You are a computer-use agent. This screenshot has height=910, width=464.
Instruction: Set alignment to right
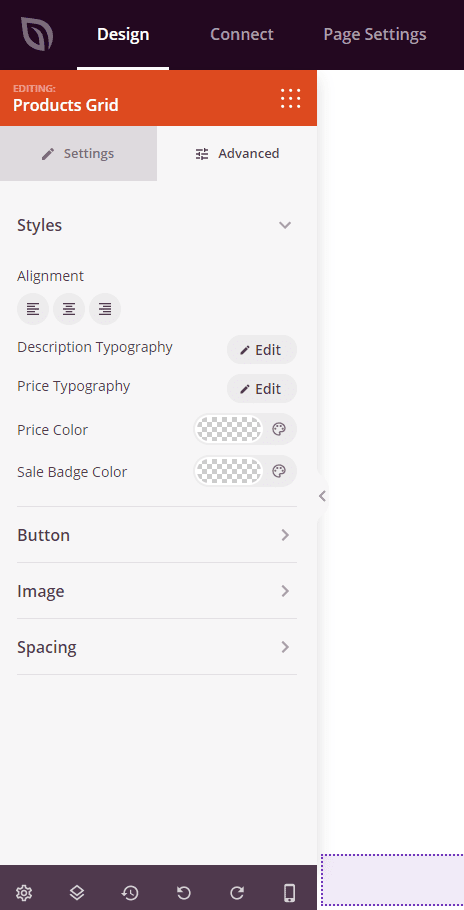coord(105,309)
